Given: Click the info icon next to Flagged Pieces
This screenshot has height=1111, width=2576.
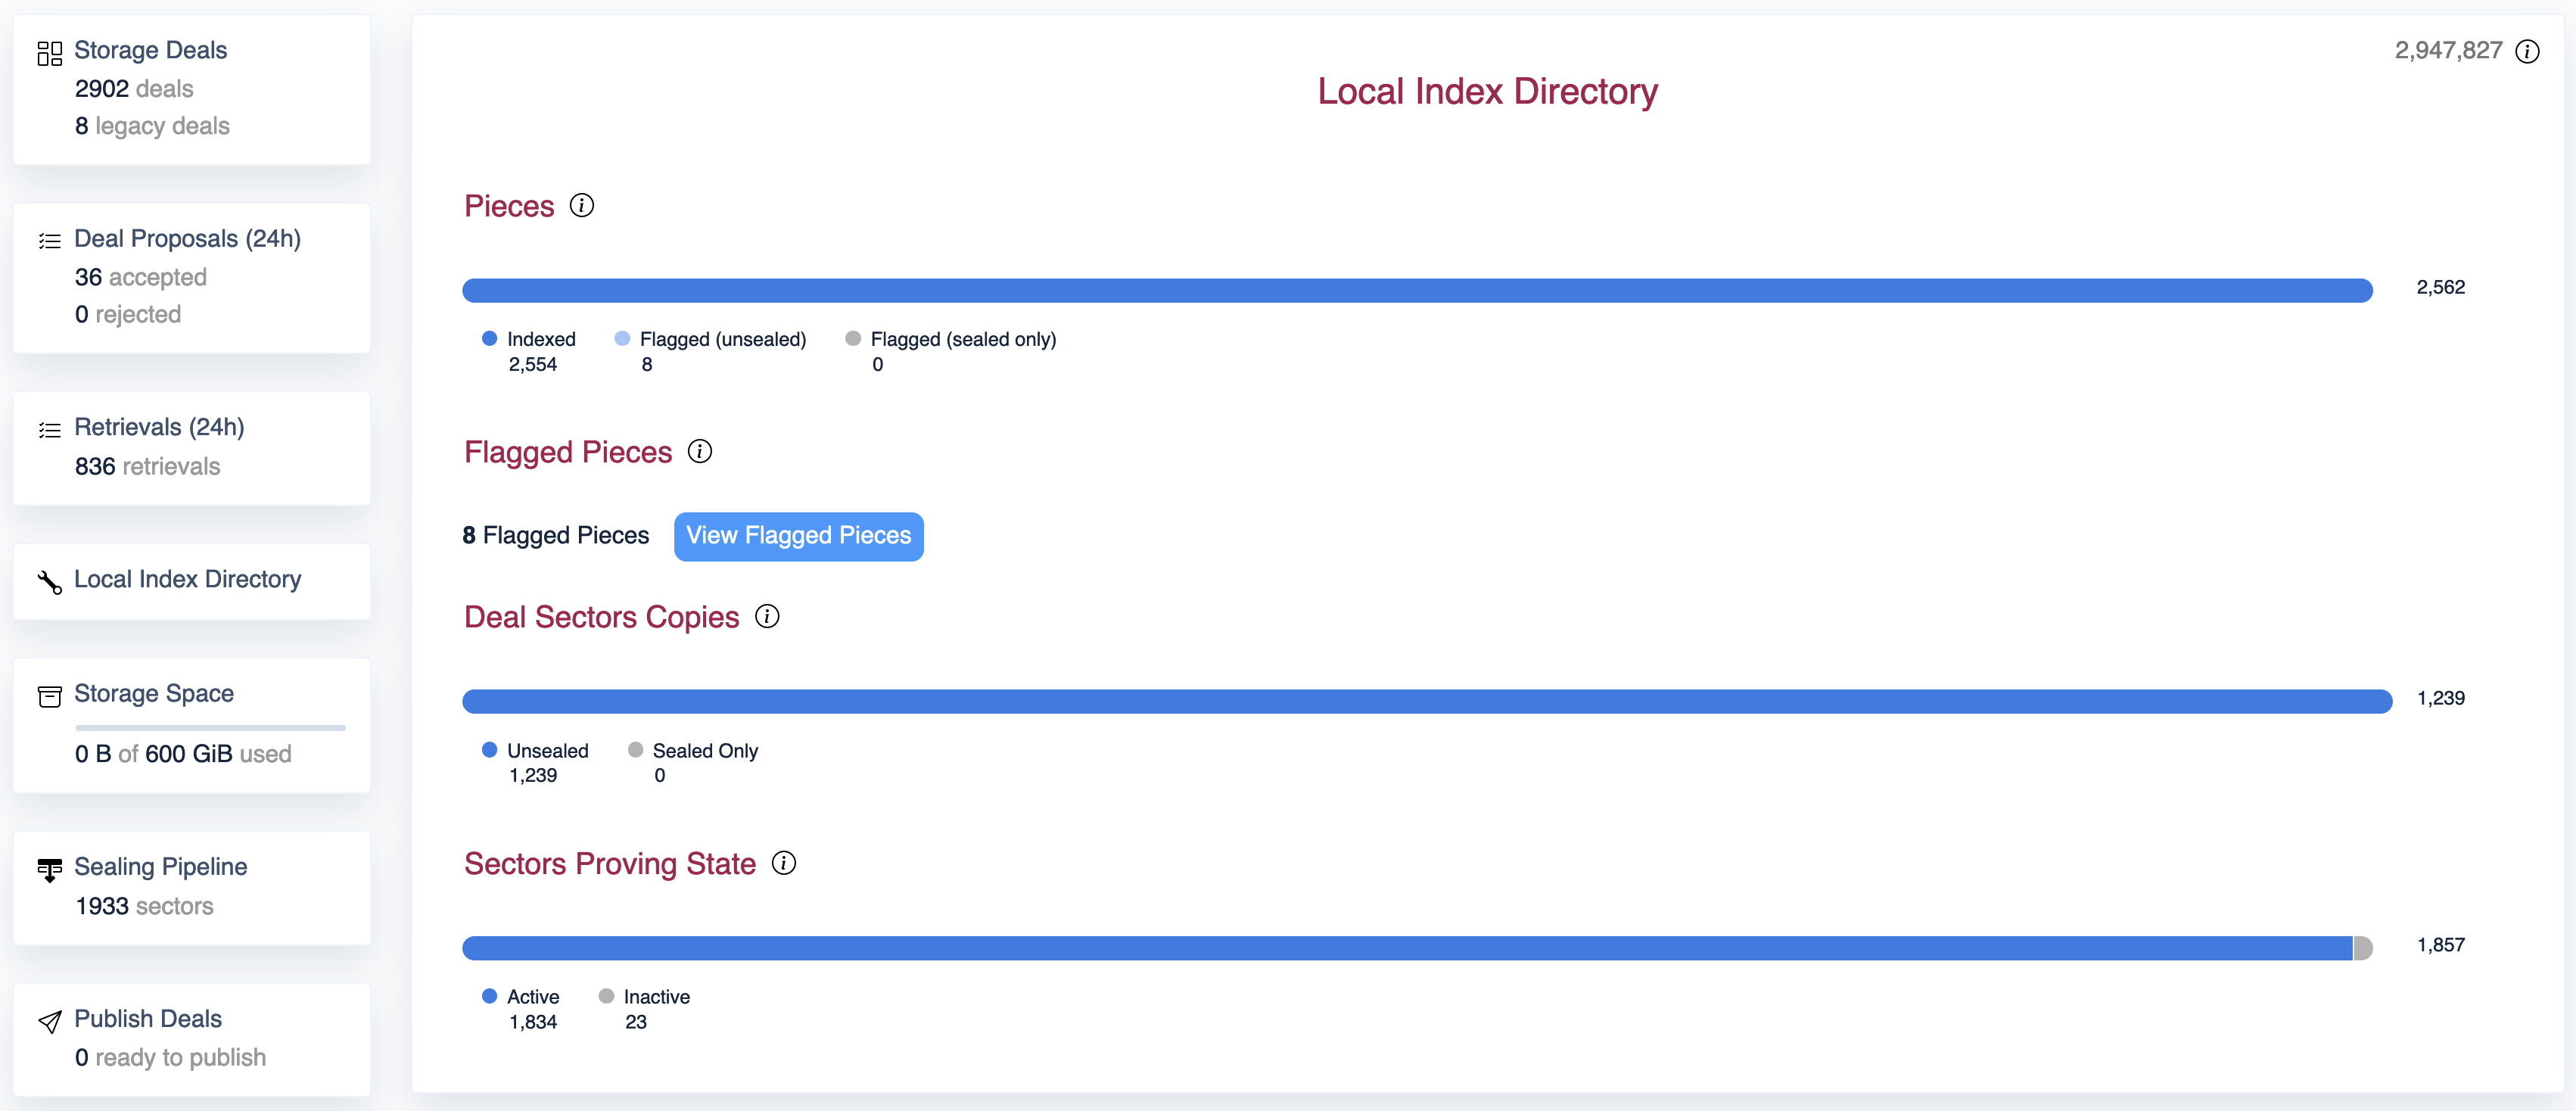Looking at the screenshot, I should 699,451.
